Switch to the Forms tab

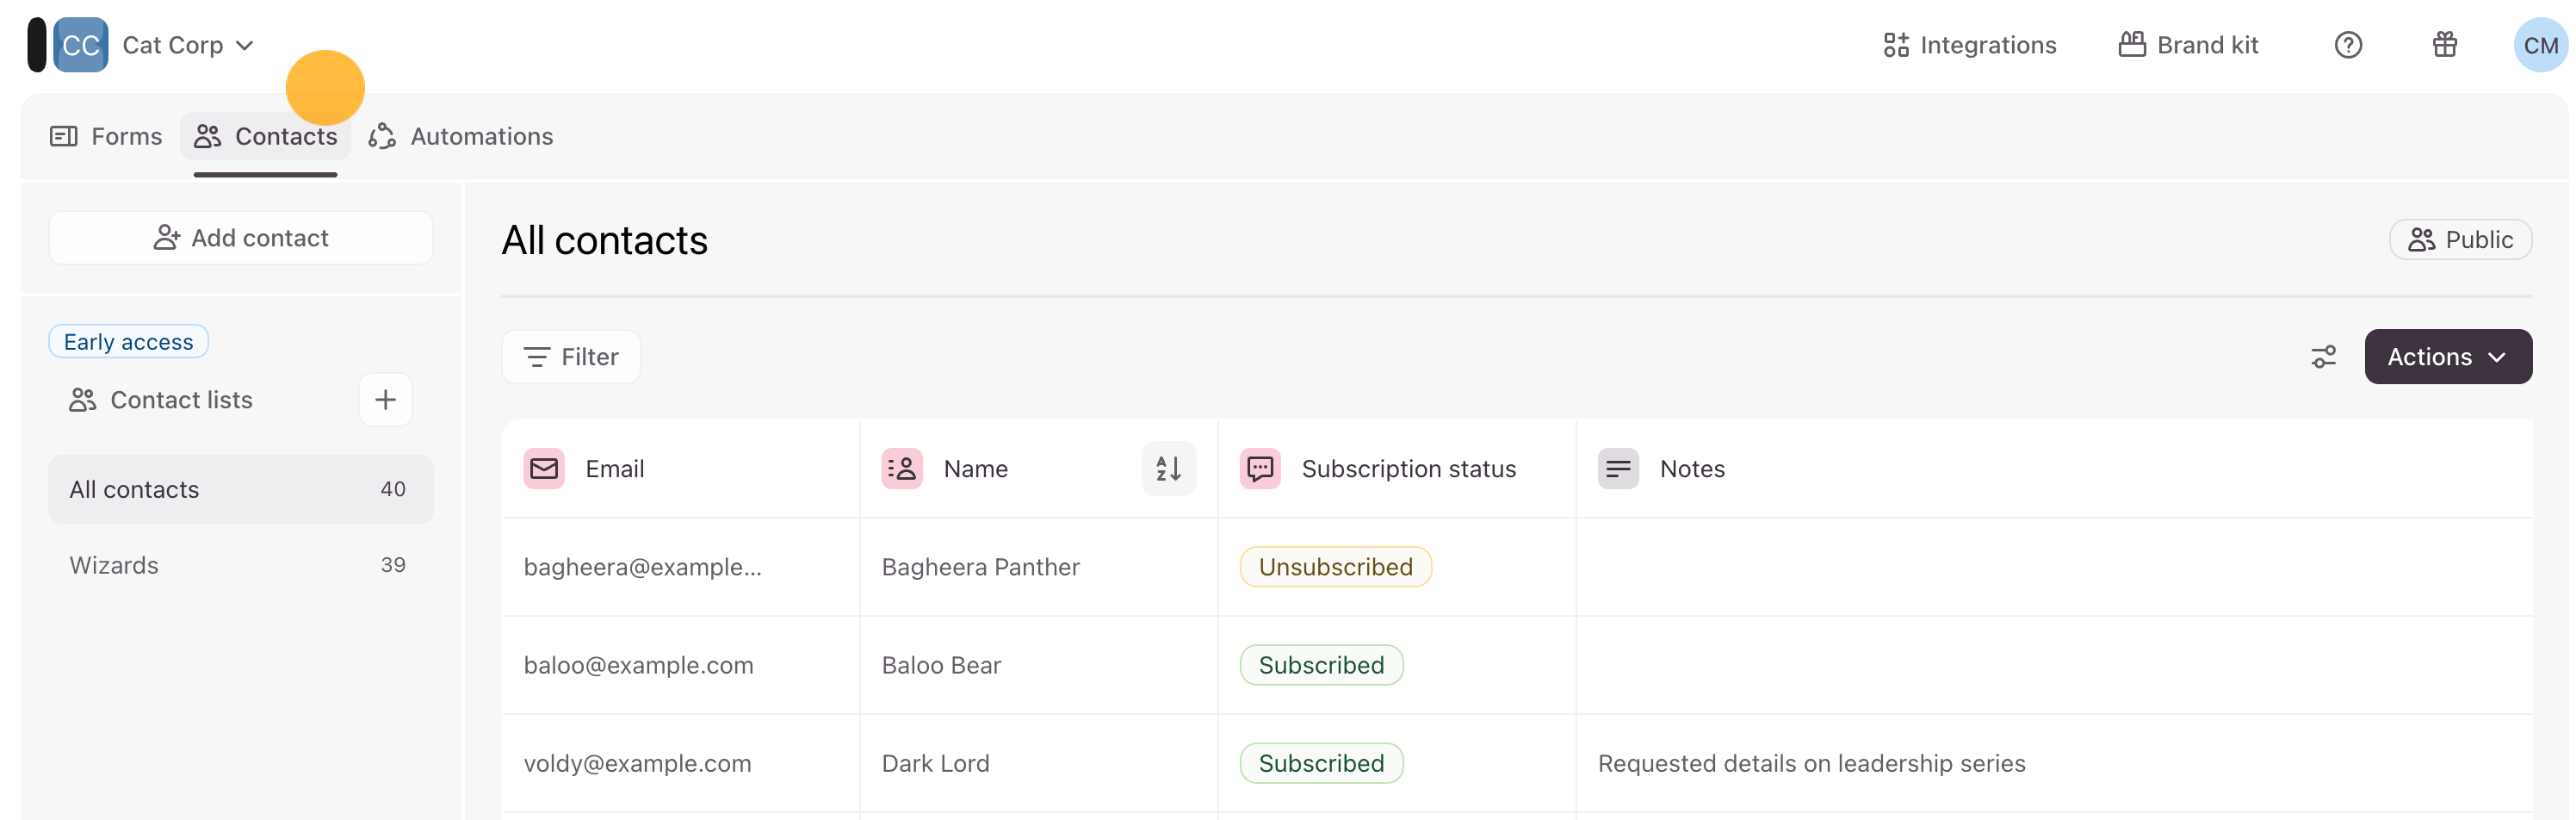click(106, 136)
